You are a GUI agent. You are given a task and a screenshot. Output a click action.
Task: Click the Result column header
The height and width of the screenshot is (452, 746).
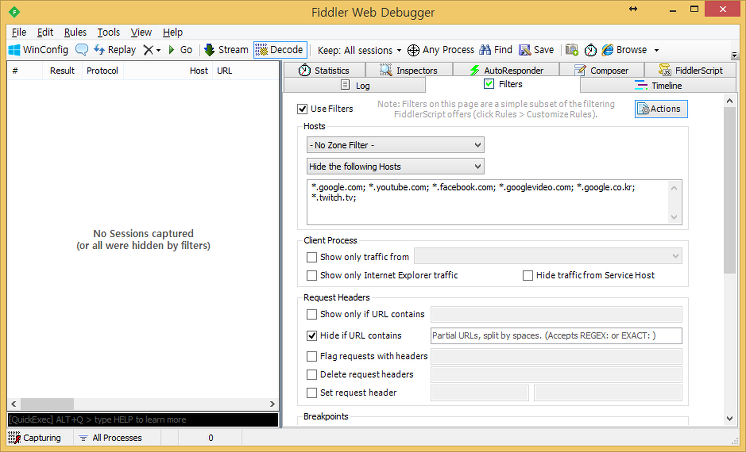[62, 71]
